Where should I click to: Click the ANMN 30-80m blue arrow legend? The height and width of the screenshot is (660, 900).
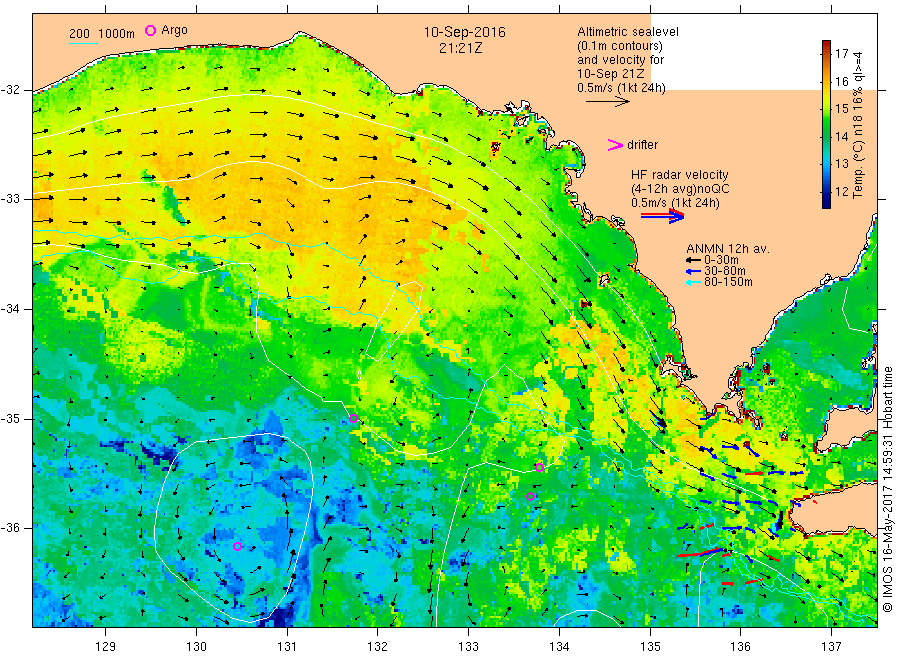click(693, 271)
